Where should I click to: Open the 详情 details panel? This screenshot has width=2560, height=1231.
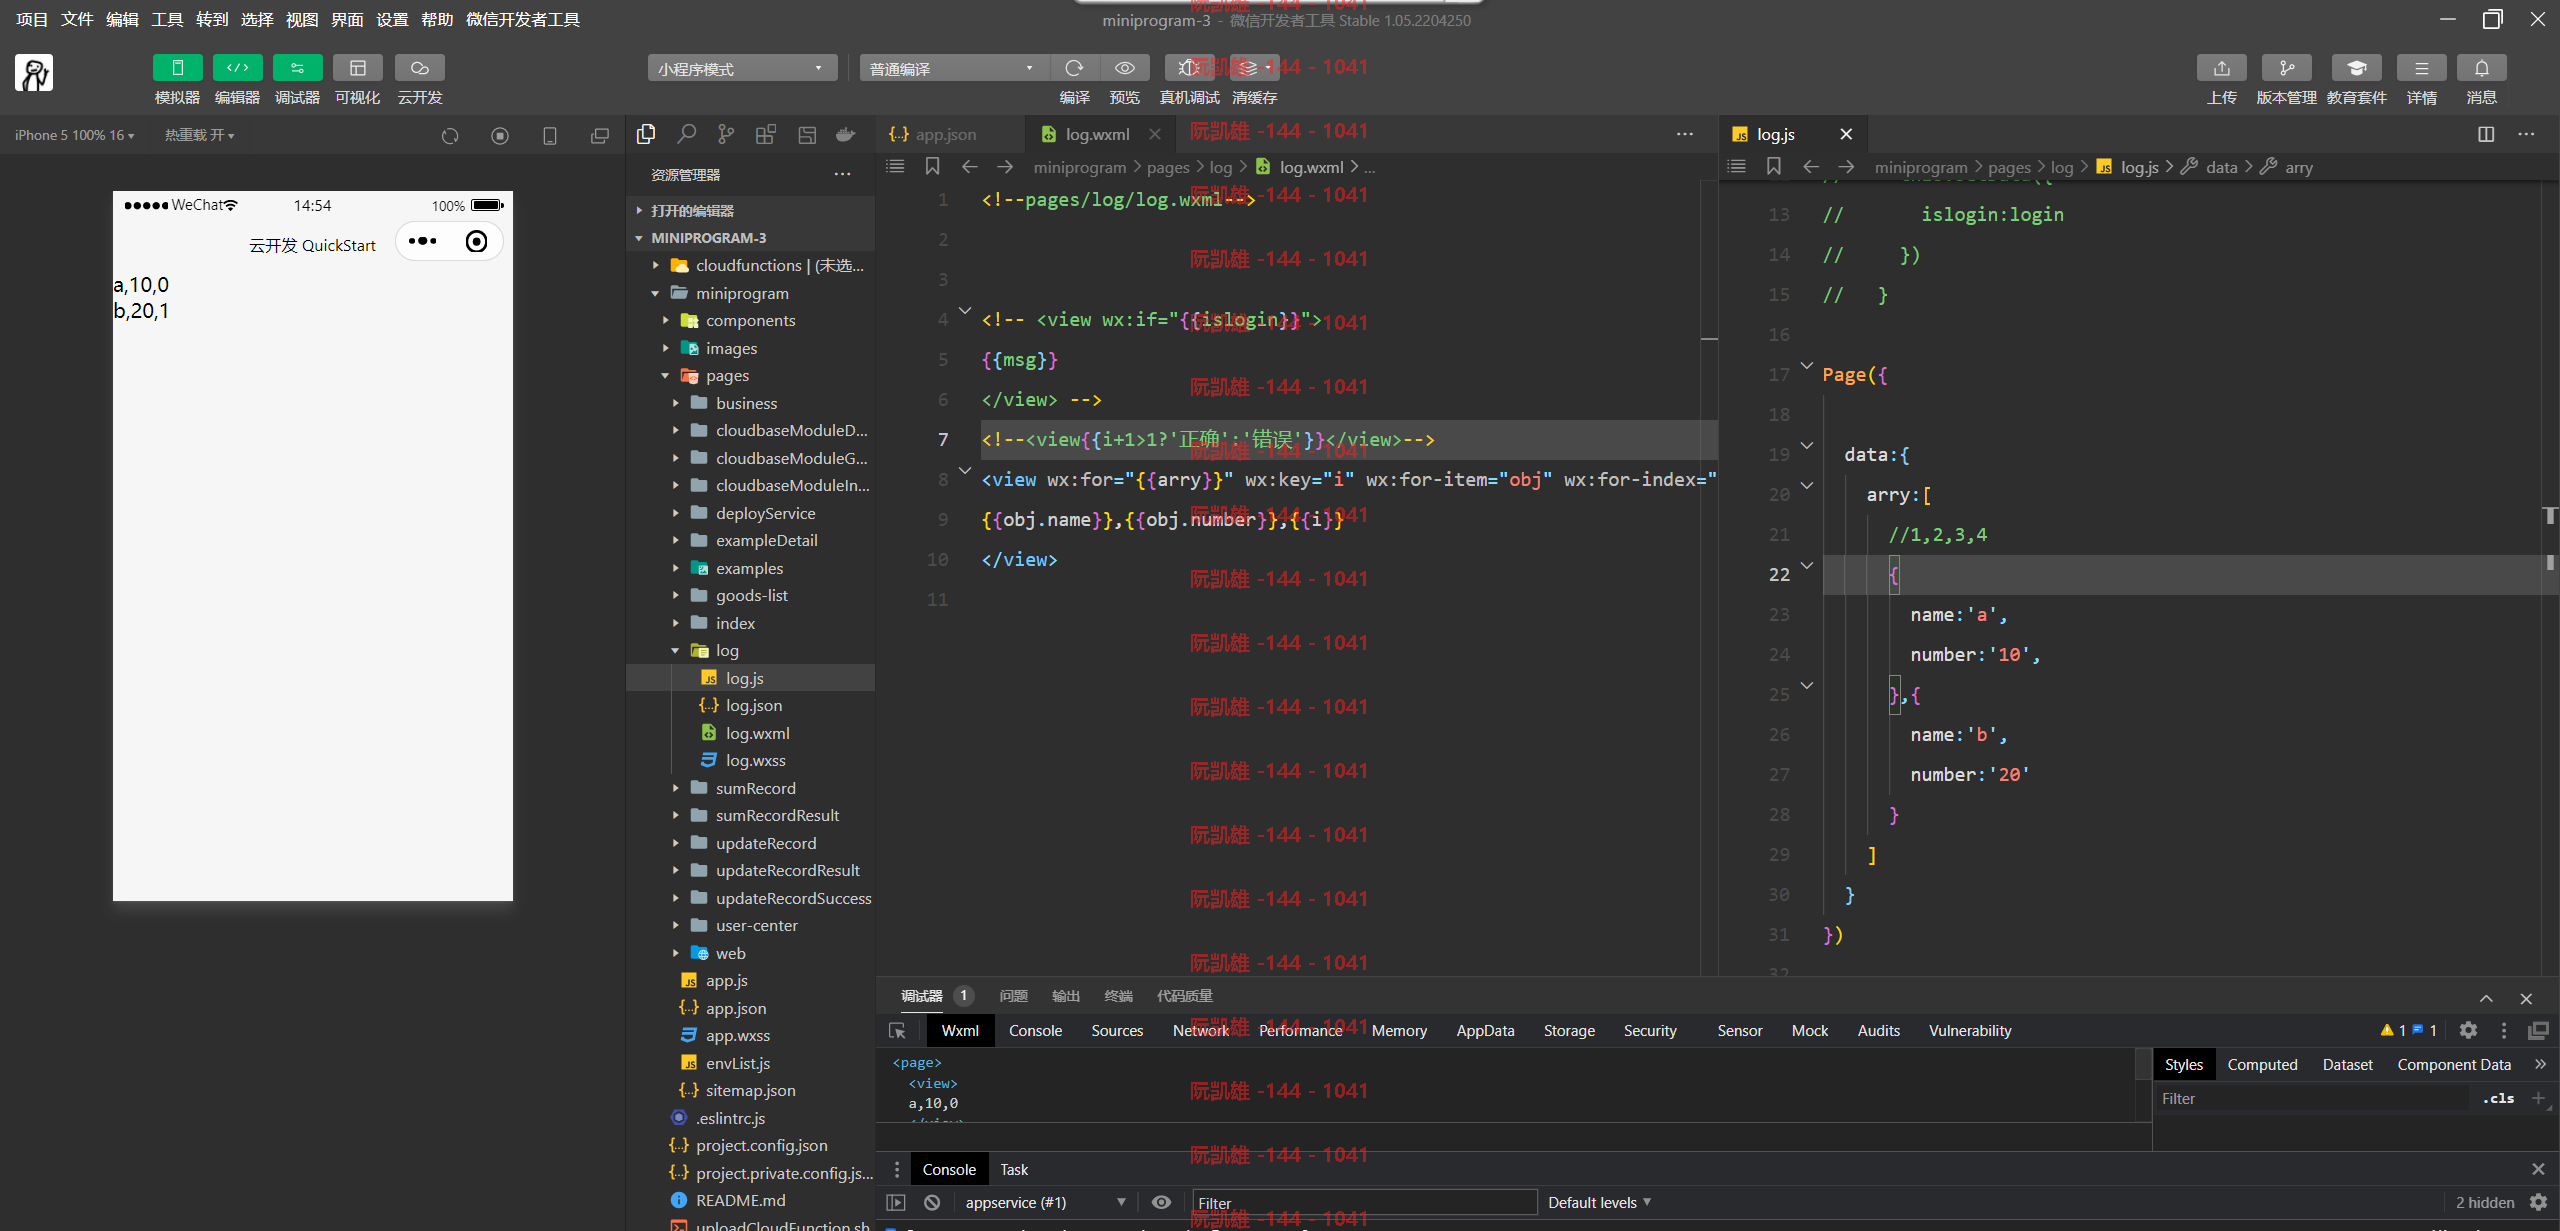[2421, 68]
